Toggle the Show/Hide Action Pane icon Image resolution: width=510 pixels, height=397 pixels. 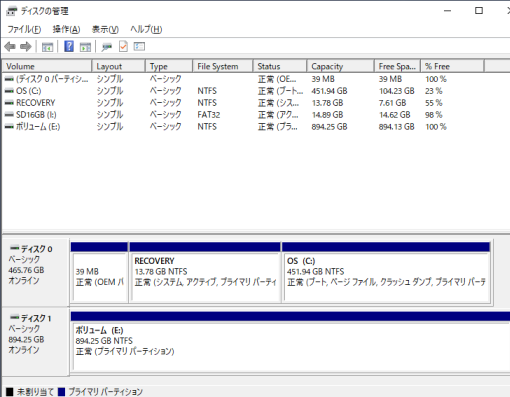(x=85, y=47)
